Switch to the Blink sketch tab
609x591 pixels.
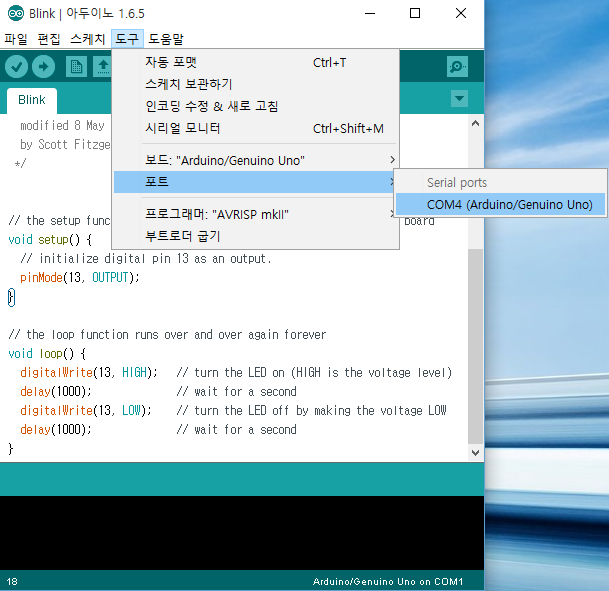click(32, 100)
